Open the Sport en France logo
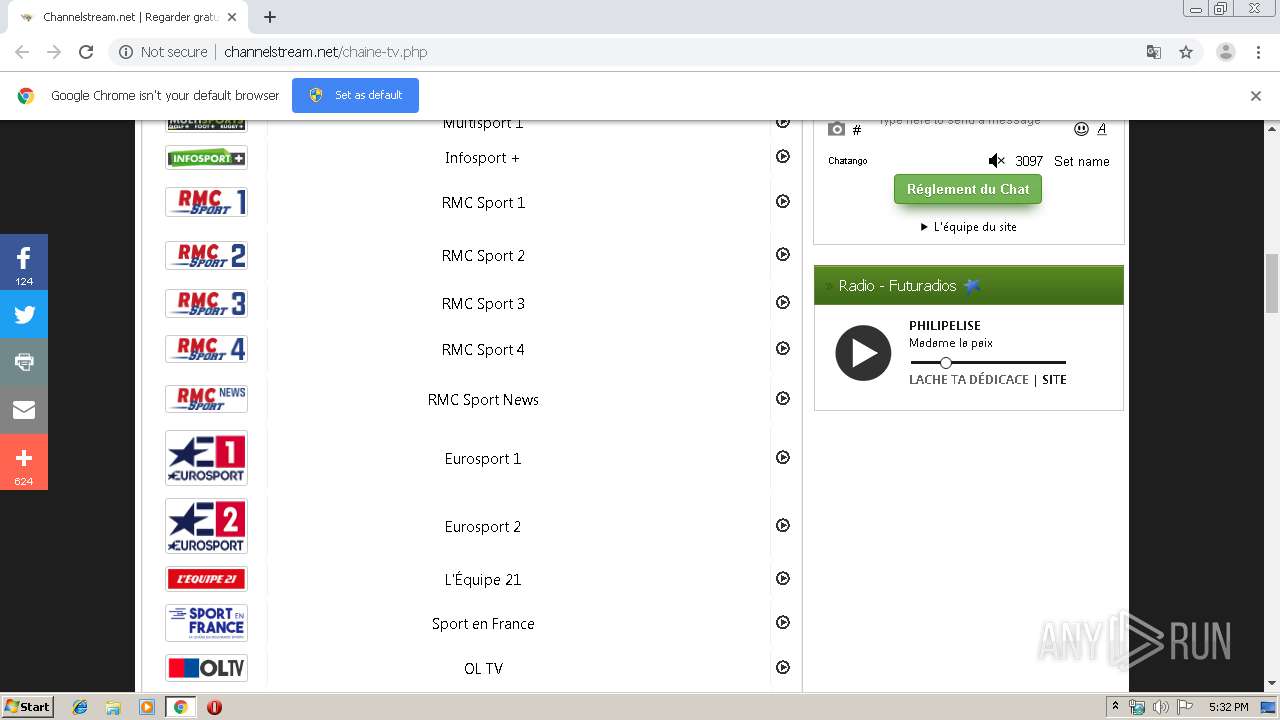Image resolution: width=1280 pixels, height=720 pixels. (206, 623)
